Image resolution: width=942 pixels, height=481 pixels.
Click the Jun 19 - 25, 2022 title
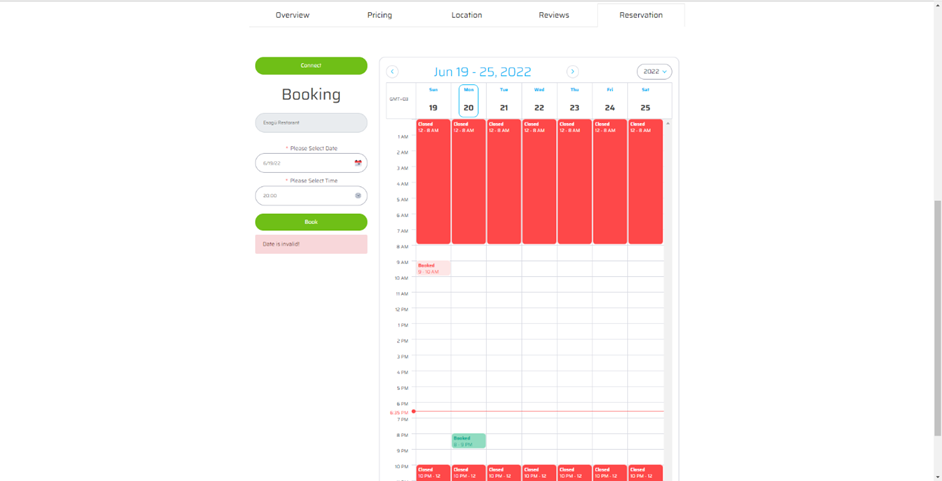pos(482,71)
